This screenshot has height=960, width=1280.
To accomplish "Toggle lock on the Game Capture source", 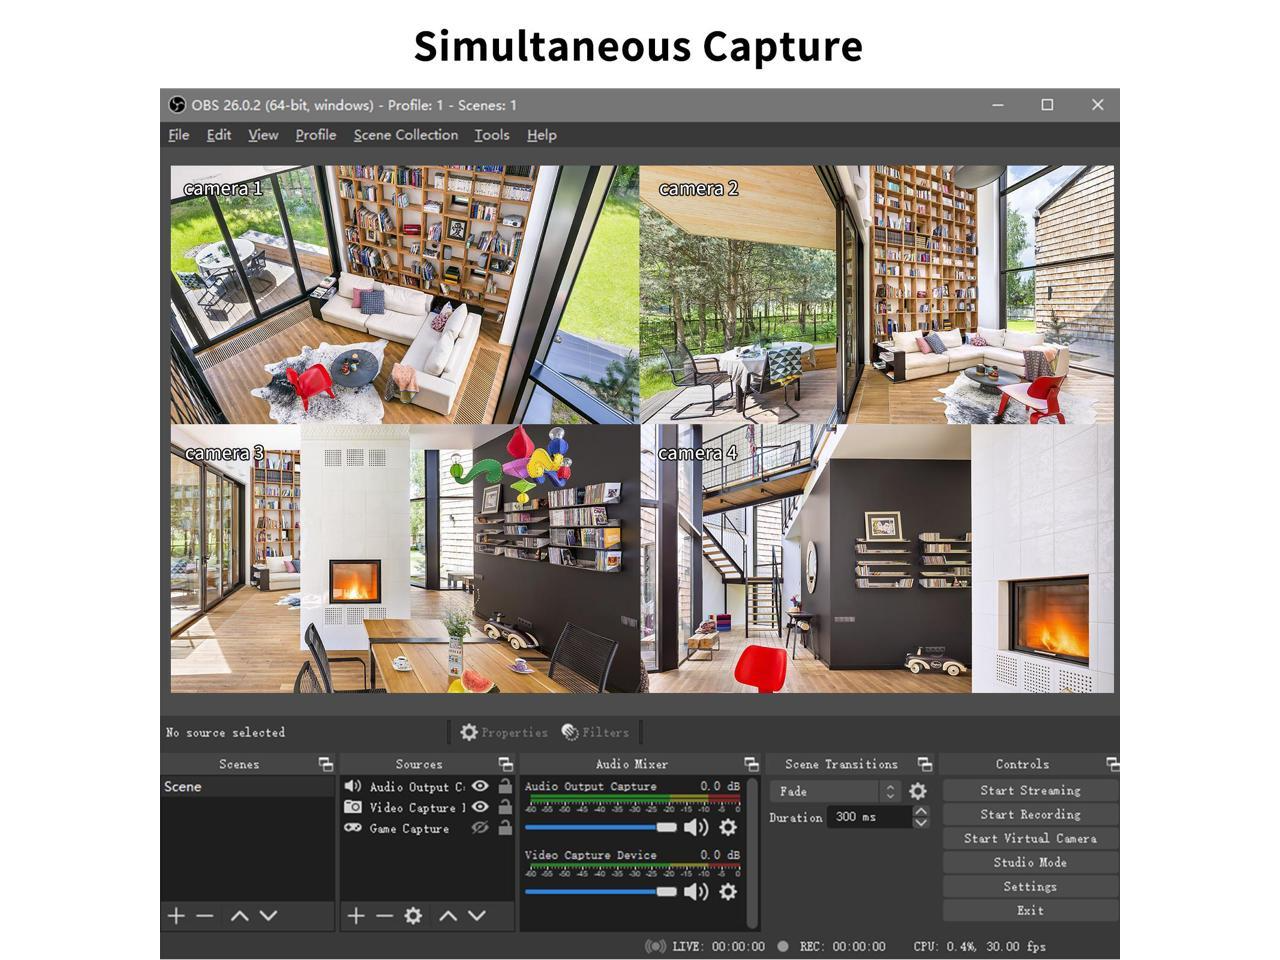I will (505, 828).
